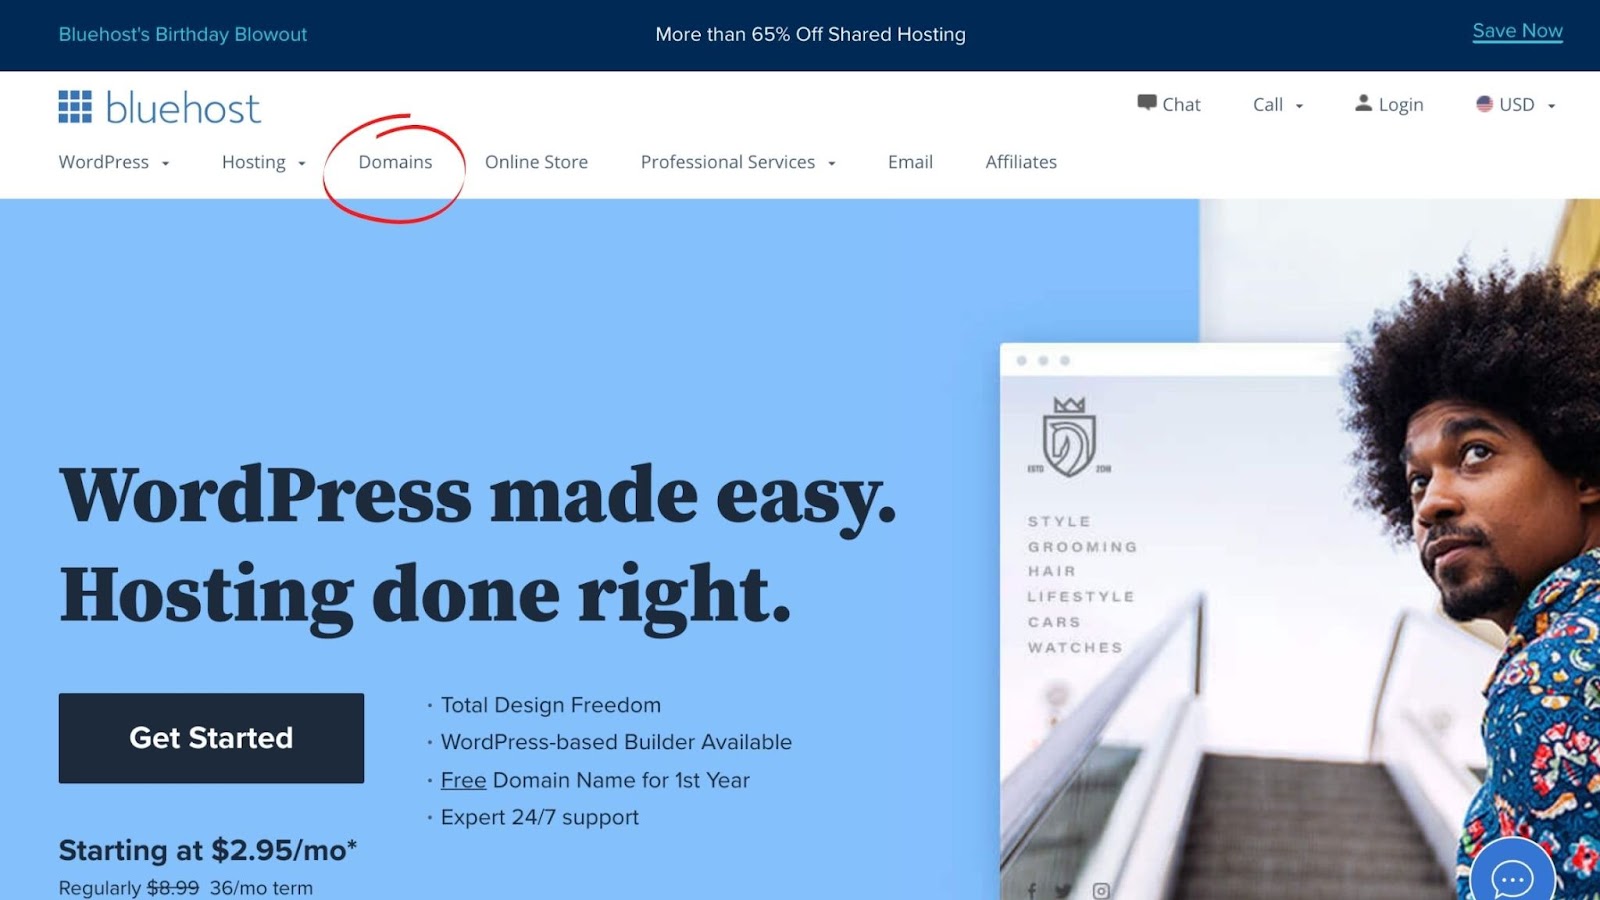This screenshot has height=900, width=1600.
Task: Click the STYLE item in website mockup
Action: (x=1059, y=521)
